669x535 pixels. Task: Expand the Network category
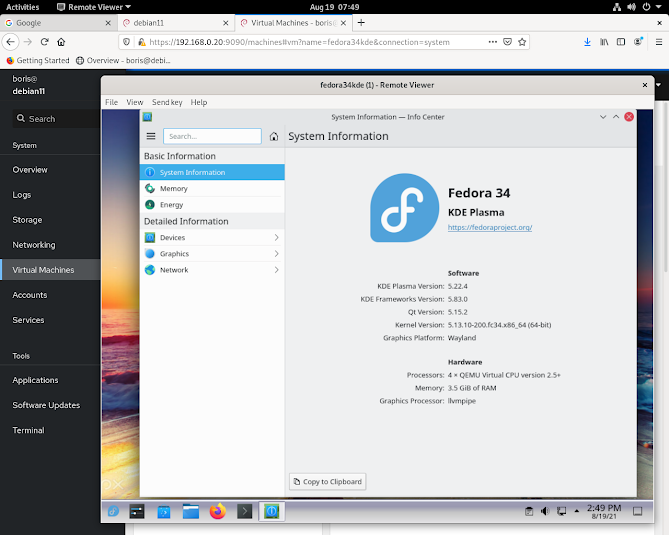[212, 270]
